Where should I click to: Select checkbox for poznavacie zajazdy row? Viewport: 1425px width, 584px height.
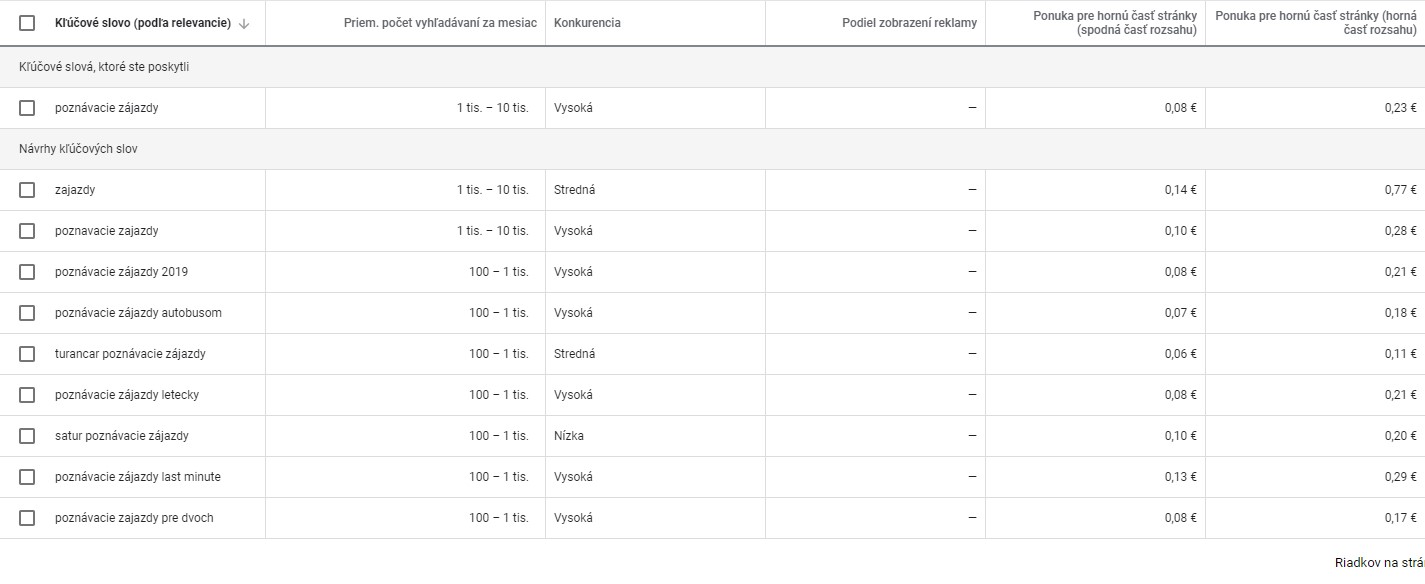coord(27,231)
